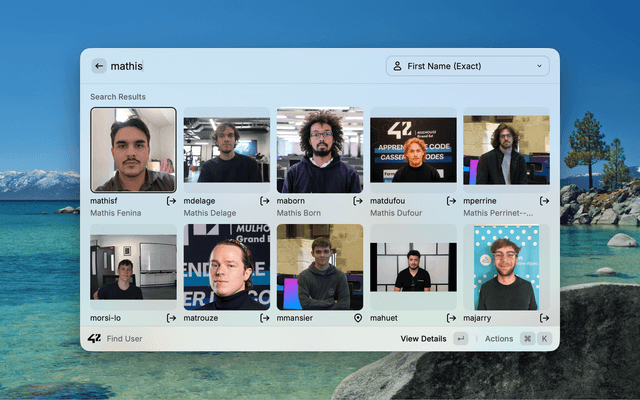The height and width of the screenshot is (400, 640).
Task: Open the First Name (Exact) dropdown
Action: pos(467,66)
